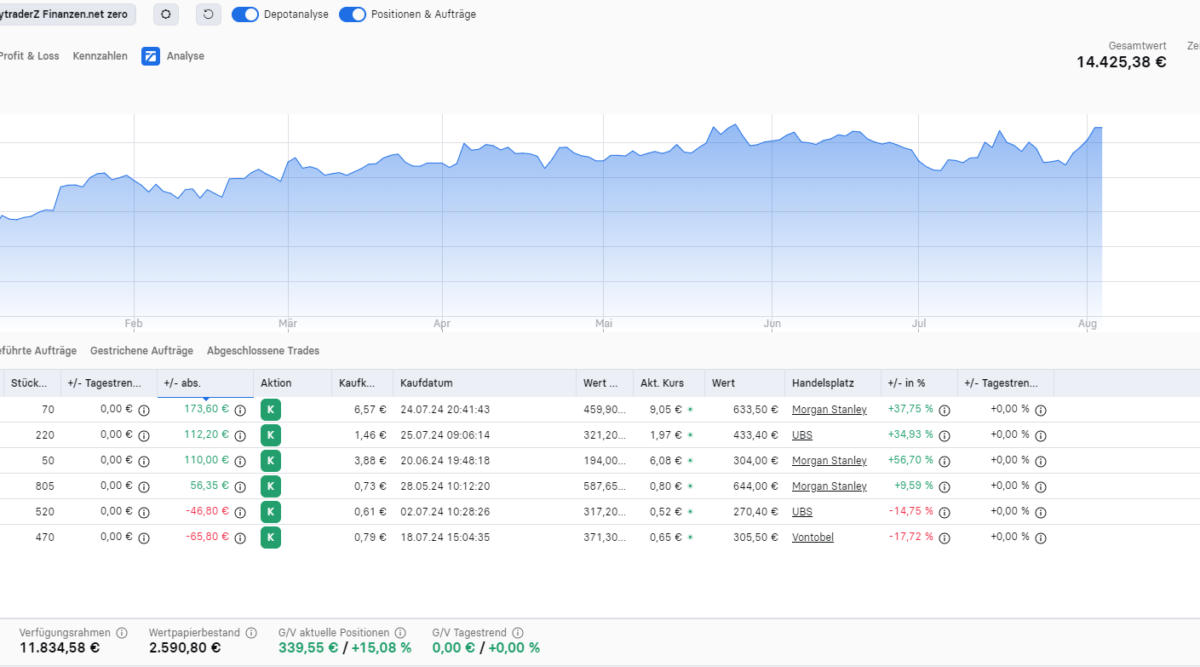Click info icon next to 110,00 €
This screenshot has width=1200, height=667.
(x=240, y=461)
